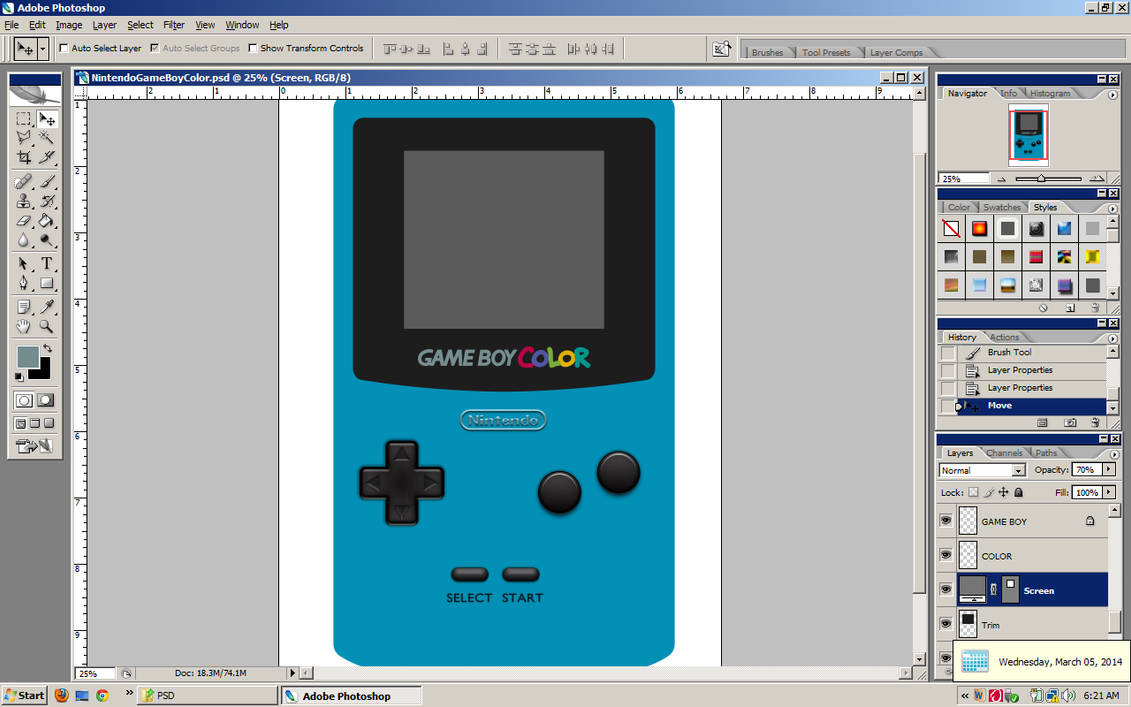Reset default foreground and background colors
This screenshot has height=707, width=1131.
pos(19,377)
